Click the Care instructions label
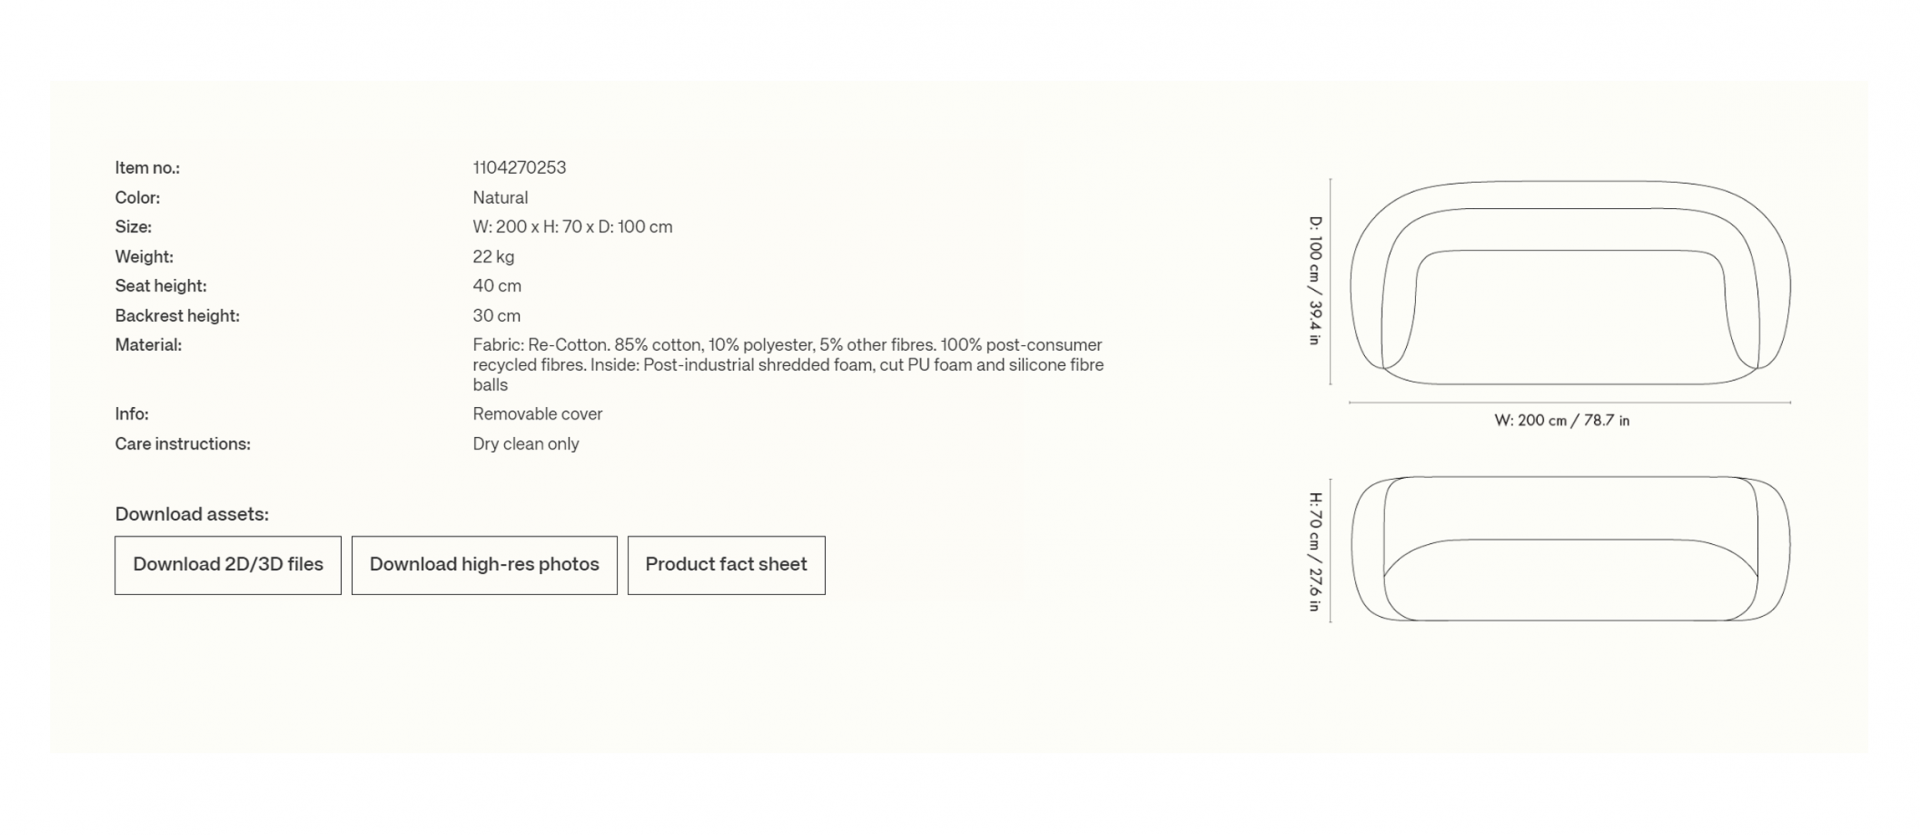This screenshot has height=835, width=1920. click(182, 444)
